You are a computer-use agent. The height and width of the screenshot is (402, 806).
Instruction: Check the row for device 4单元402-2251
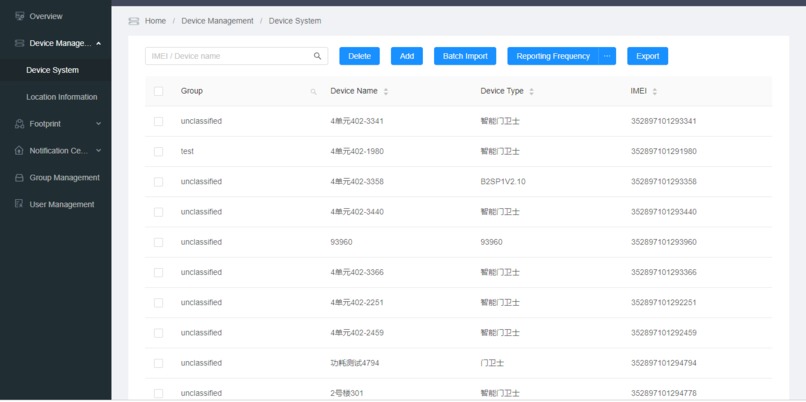[158, 303]
